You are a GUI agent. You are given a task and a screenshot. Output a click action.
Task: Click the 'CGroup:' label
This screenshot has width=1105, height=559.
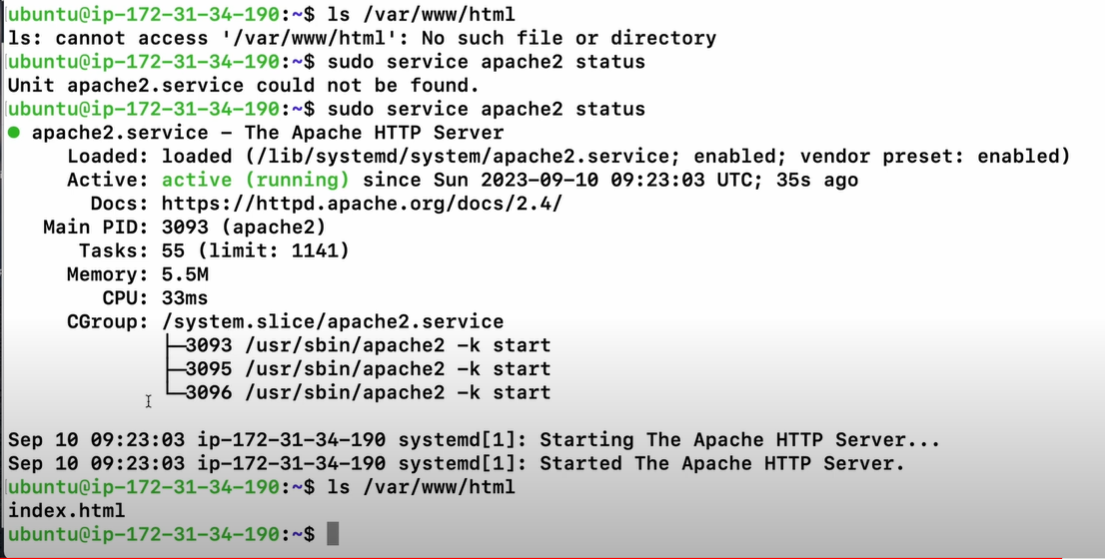(109, 321)
